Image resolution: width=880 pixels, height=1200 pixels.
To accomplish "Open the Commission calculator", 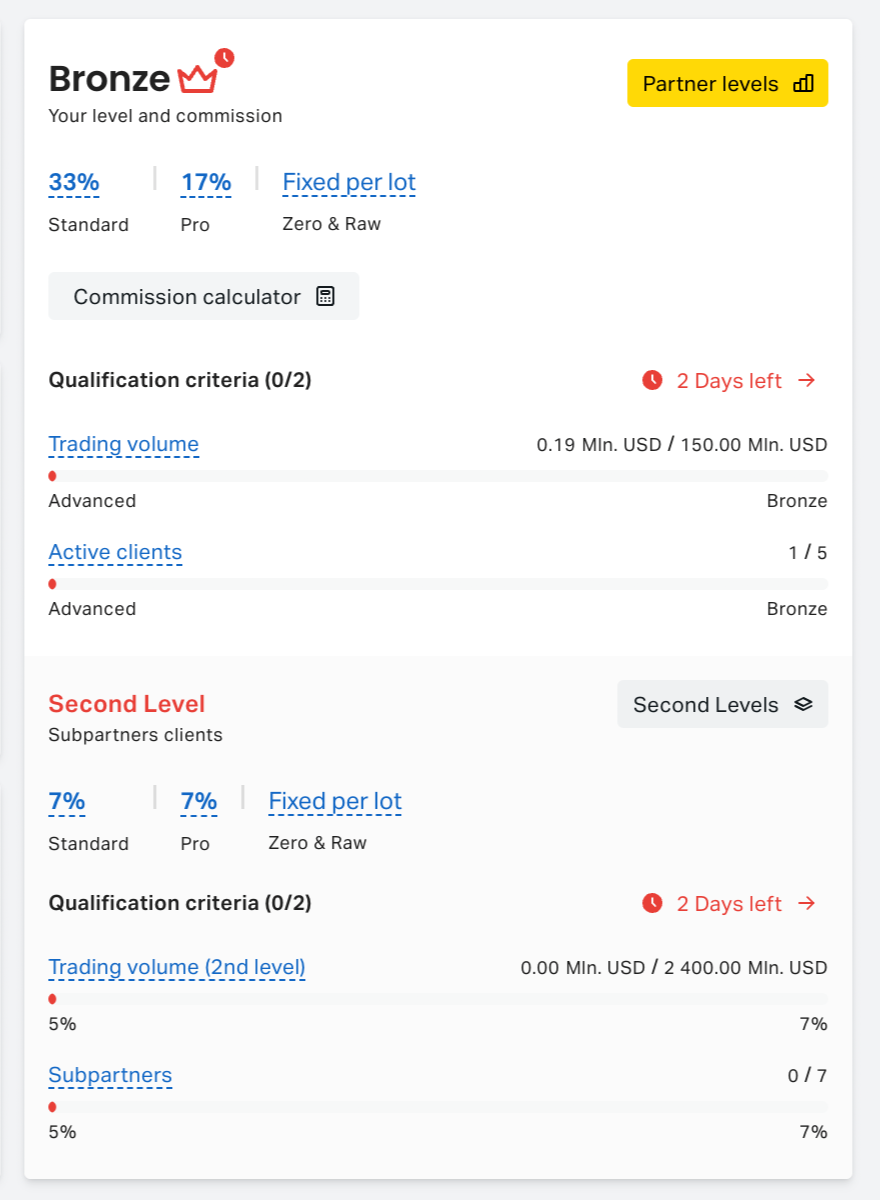I will click(x=203, y=296).
